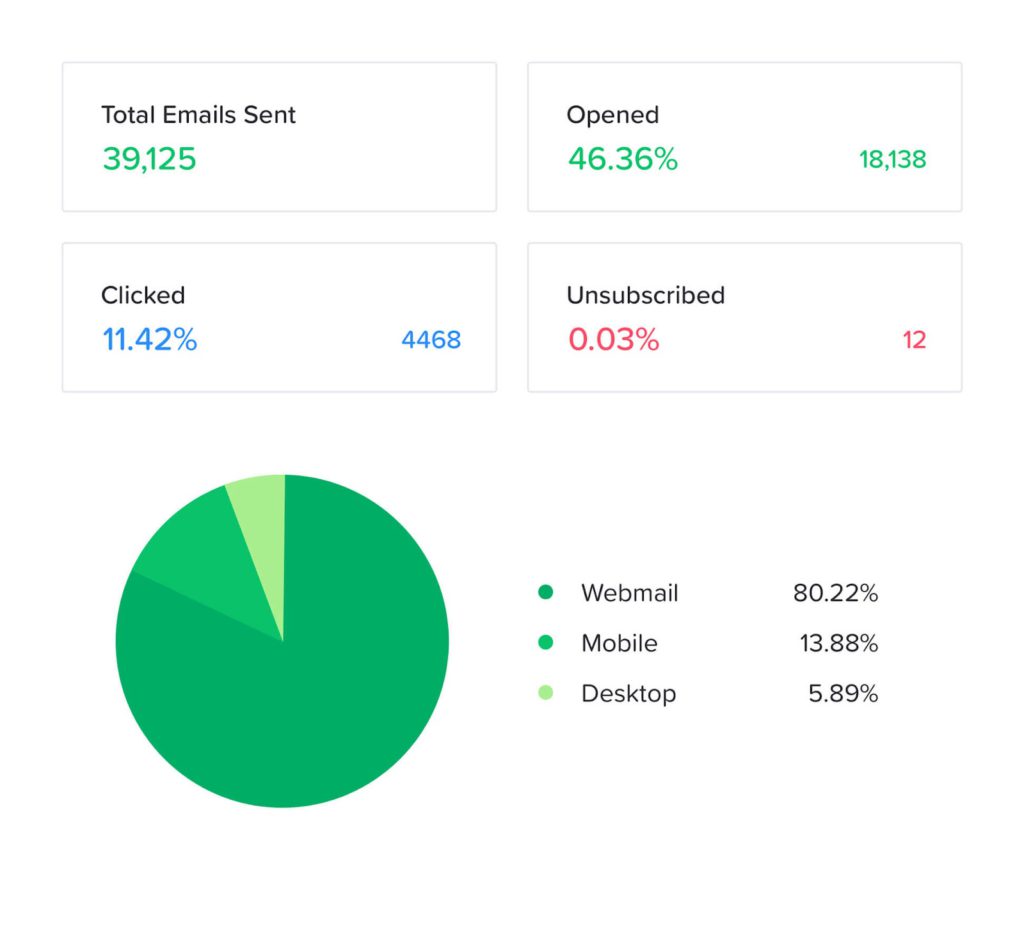Viewport: 1024px width, 929px height.
Task: Click the 46.36% opened rate
Action: (x=622, y=159)
